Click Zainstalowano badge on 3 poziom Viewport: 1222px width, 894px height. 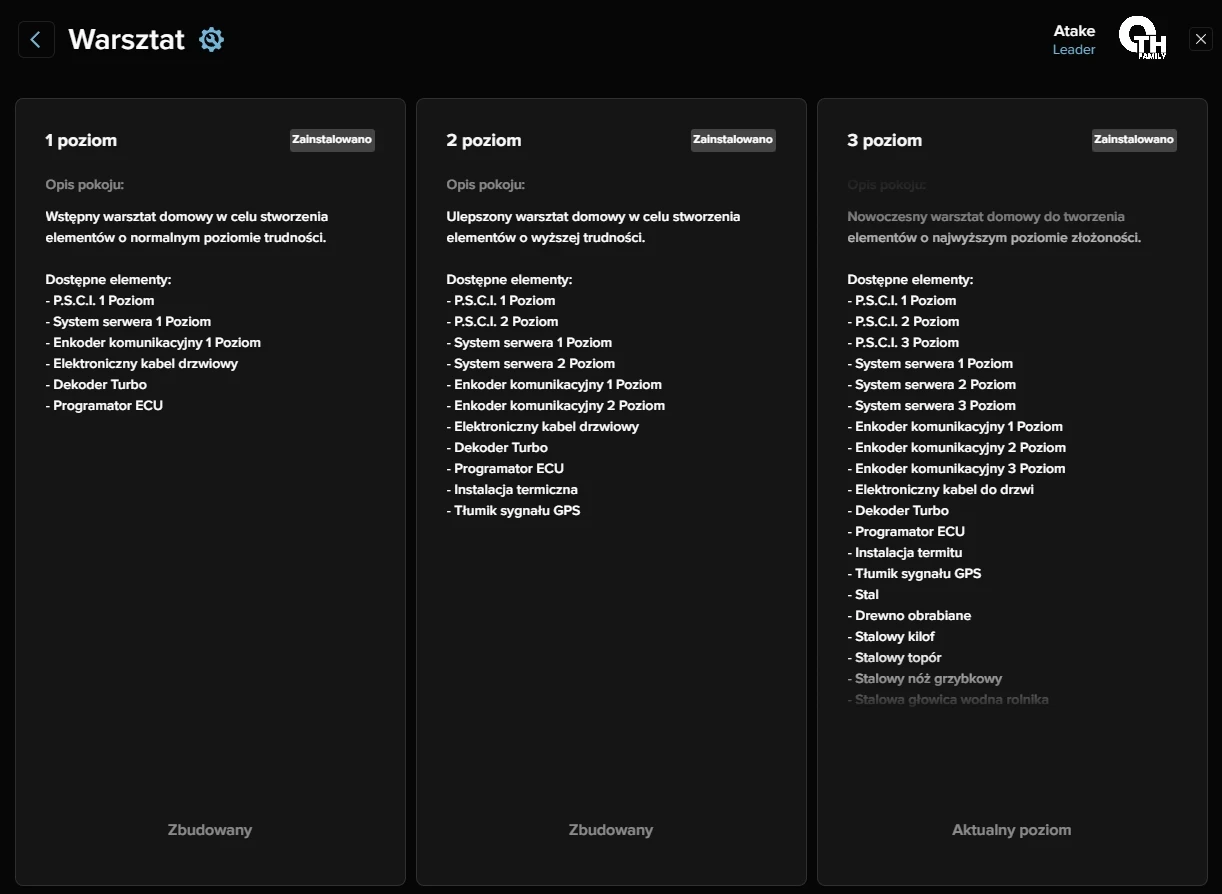(1134, 140)
